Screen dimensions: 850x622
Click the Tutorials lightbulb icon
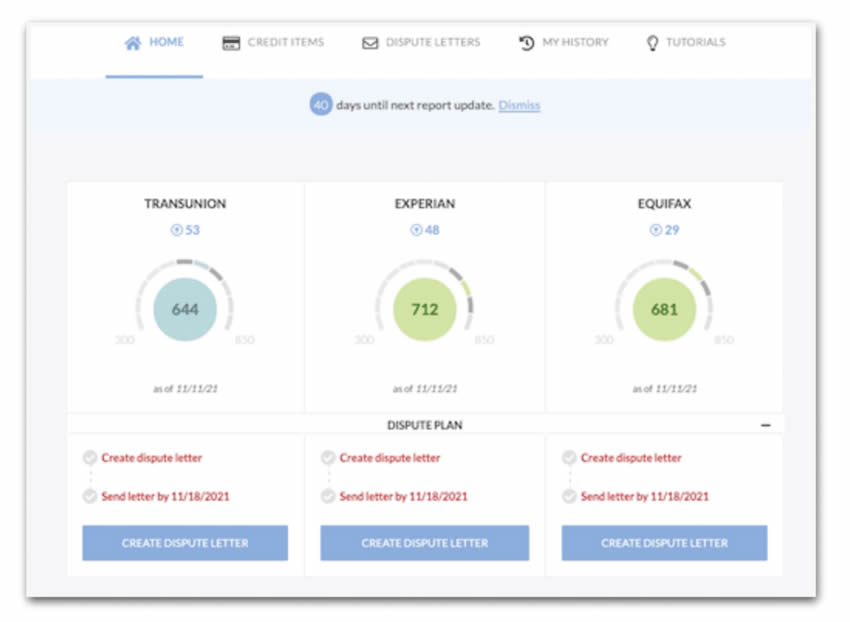click(x=653, y=43)
